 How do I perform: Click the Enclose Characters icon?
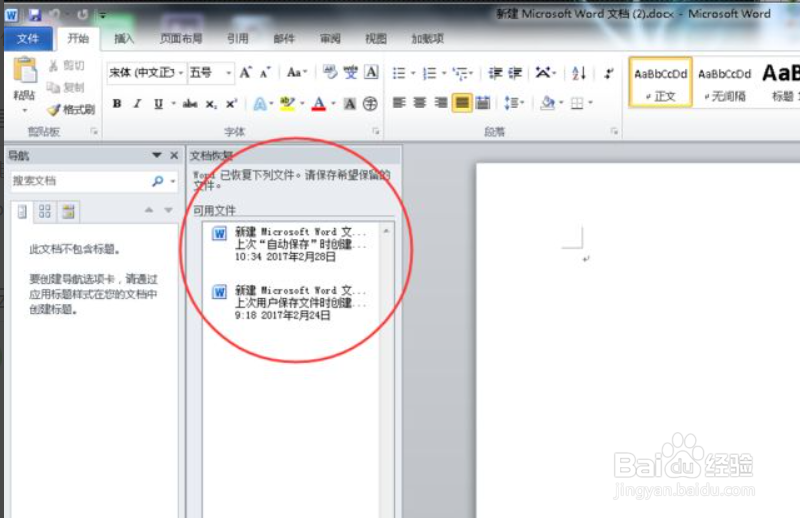(370, 104)
